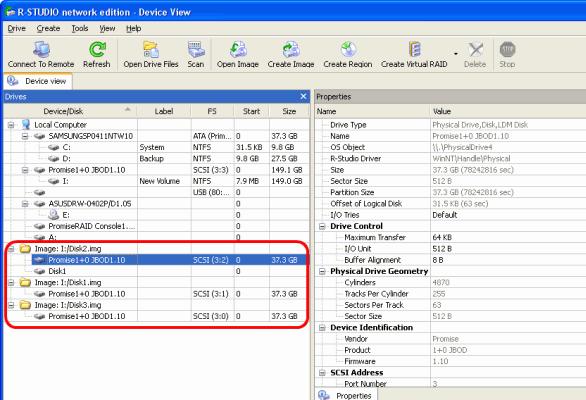Screen dimensions: 586x400
Task: Click the Value column header in Properties
Action: (508, 111)
